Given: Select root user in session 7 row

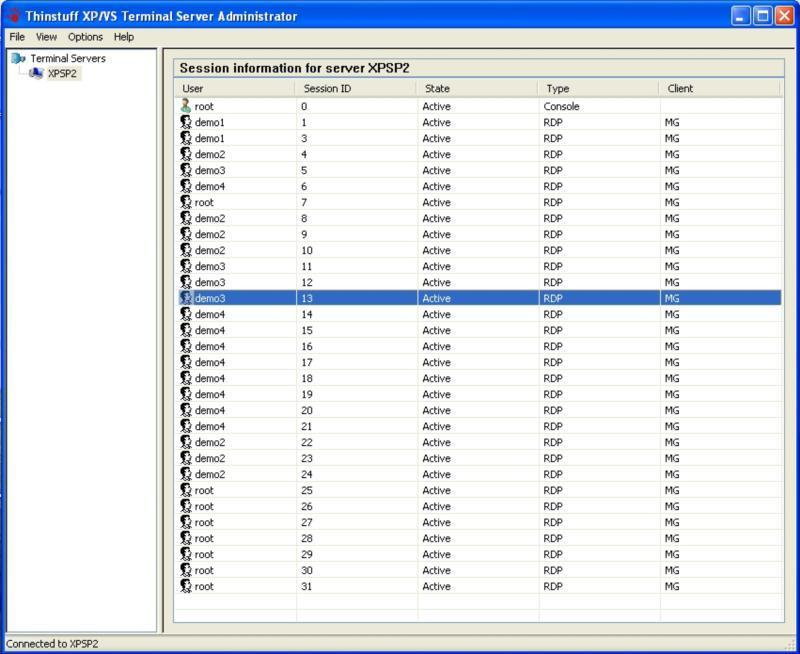Looking at the screenshot, I should tap(204, 202).
